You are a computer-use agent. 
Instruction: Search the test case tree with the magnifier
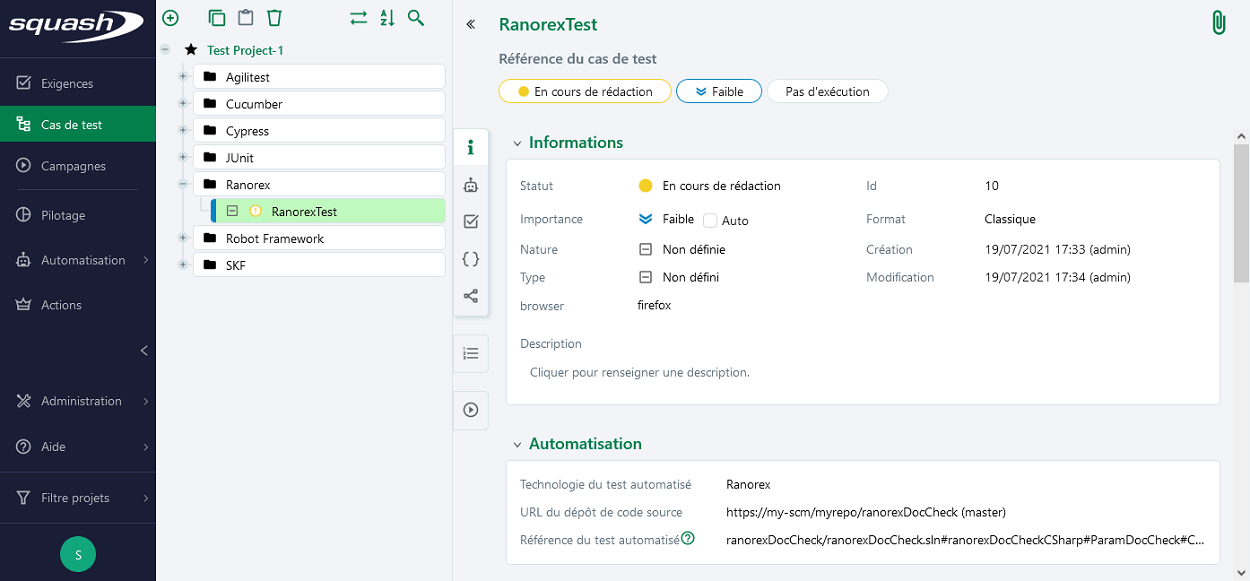tap(416, 18)
